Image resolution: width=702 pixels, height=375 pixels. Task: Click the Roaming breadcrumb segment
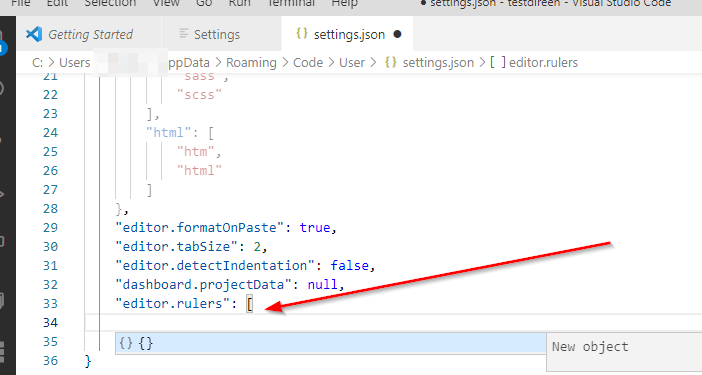pos(251,63)
